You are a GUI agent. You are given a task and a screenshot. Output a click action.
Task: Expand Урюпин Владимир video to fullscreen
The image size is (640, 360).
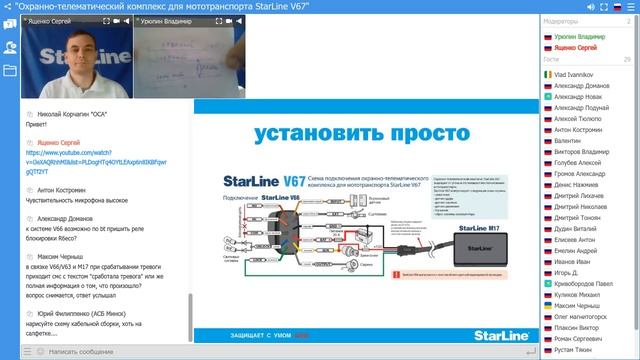219,21
